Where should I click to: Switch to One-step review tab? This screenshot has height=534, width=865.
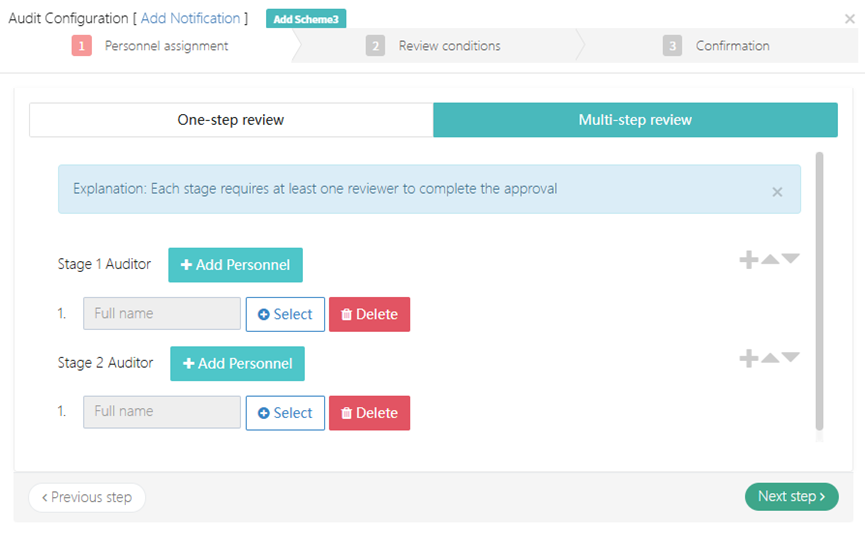tap(231, 120)
